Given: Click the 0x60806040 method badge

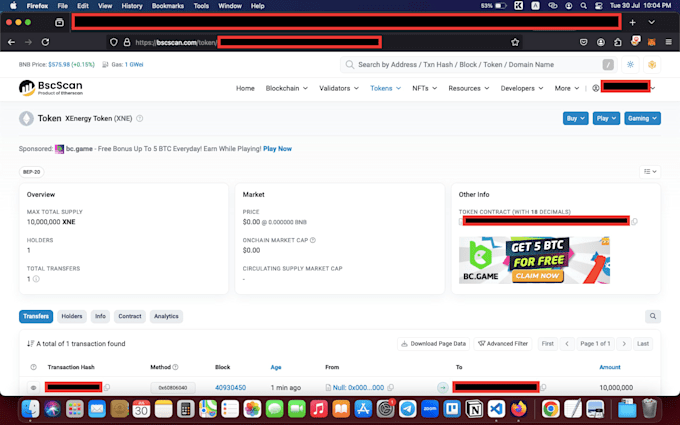Looking at the screenshot, I should coord(173,387).
